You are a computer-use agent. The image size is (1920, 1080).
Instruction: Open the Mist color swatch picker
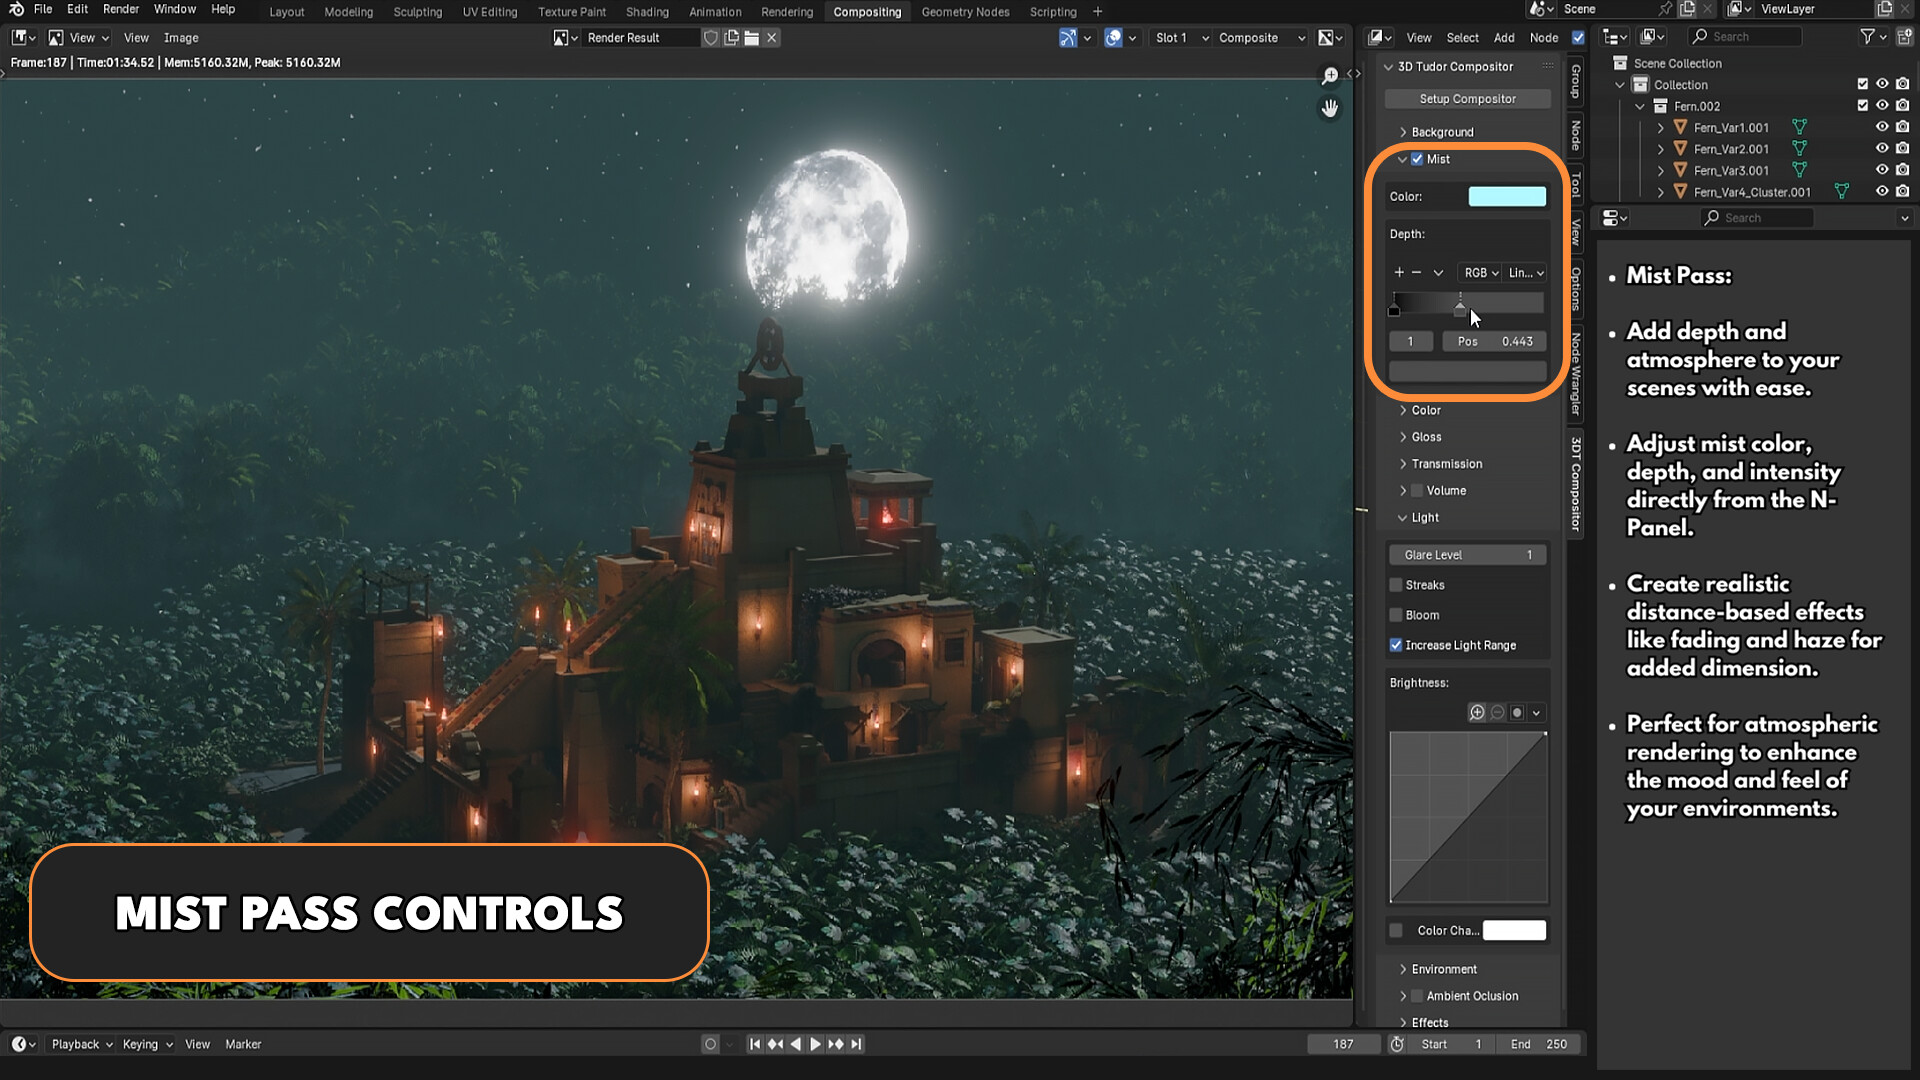(x=1507, y=196)
